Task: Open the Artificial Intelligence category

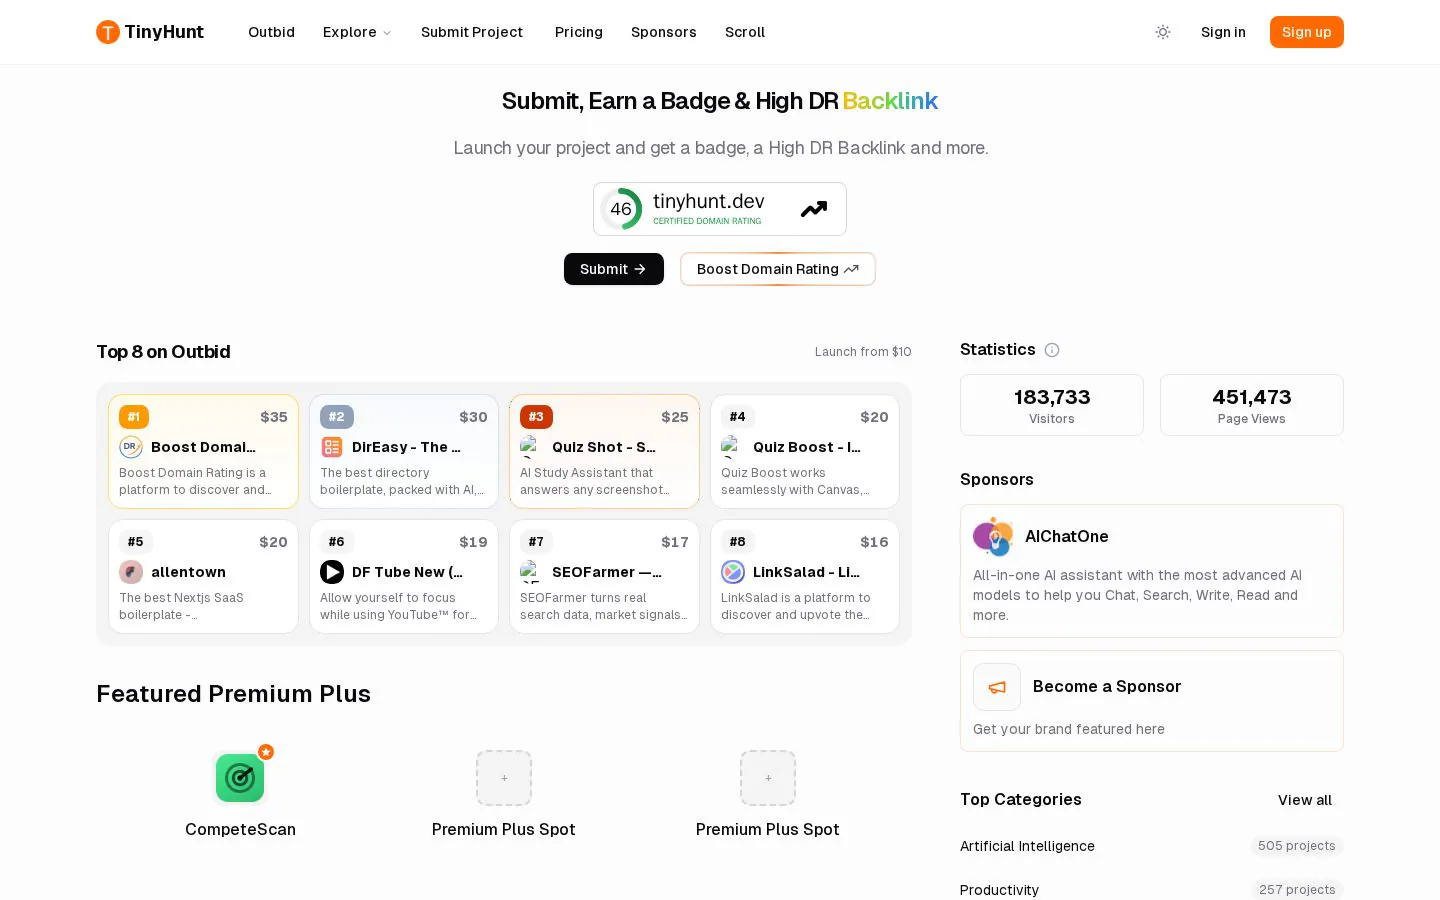Action: pyautogui.click(x=1027, y=846)
